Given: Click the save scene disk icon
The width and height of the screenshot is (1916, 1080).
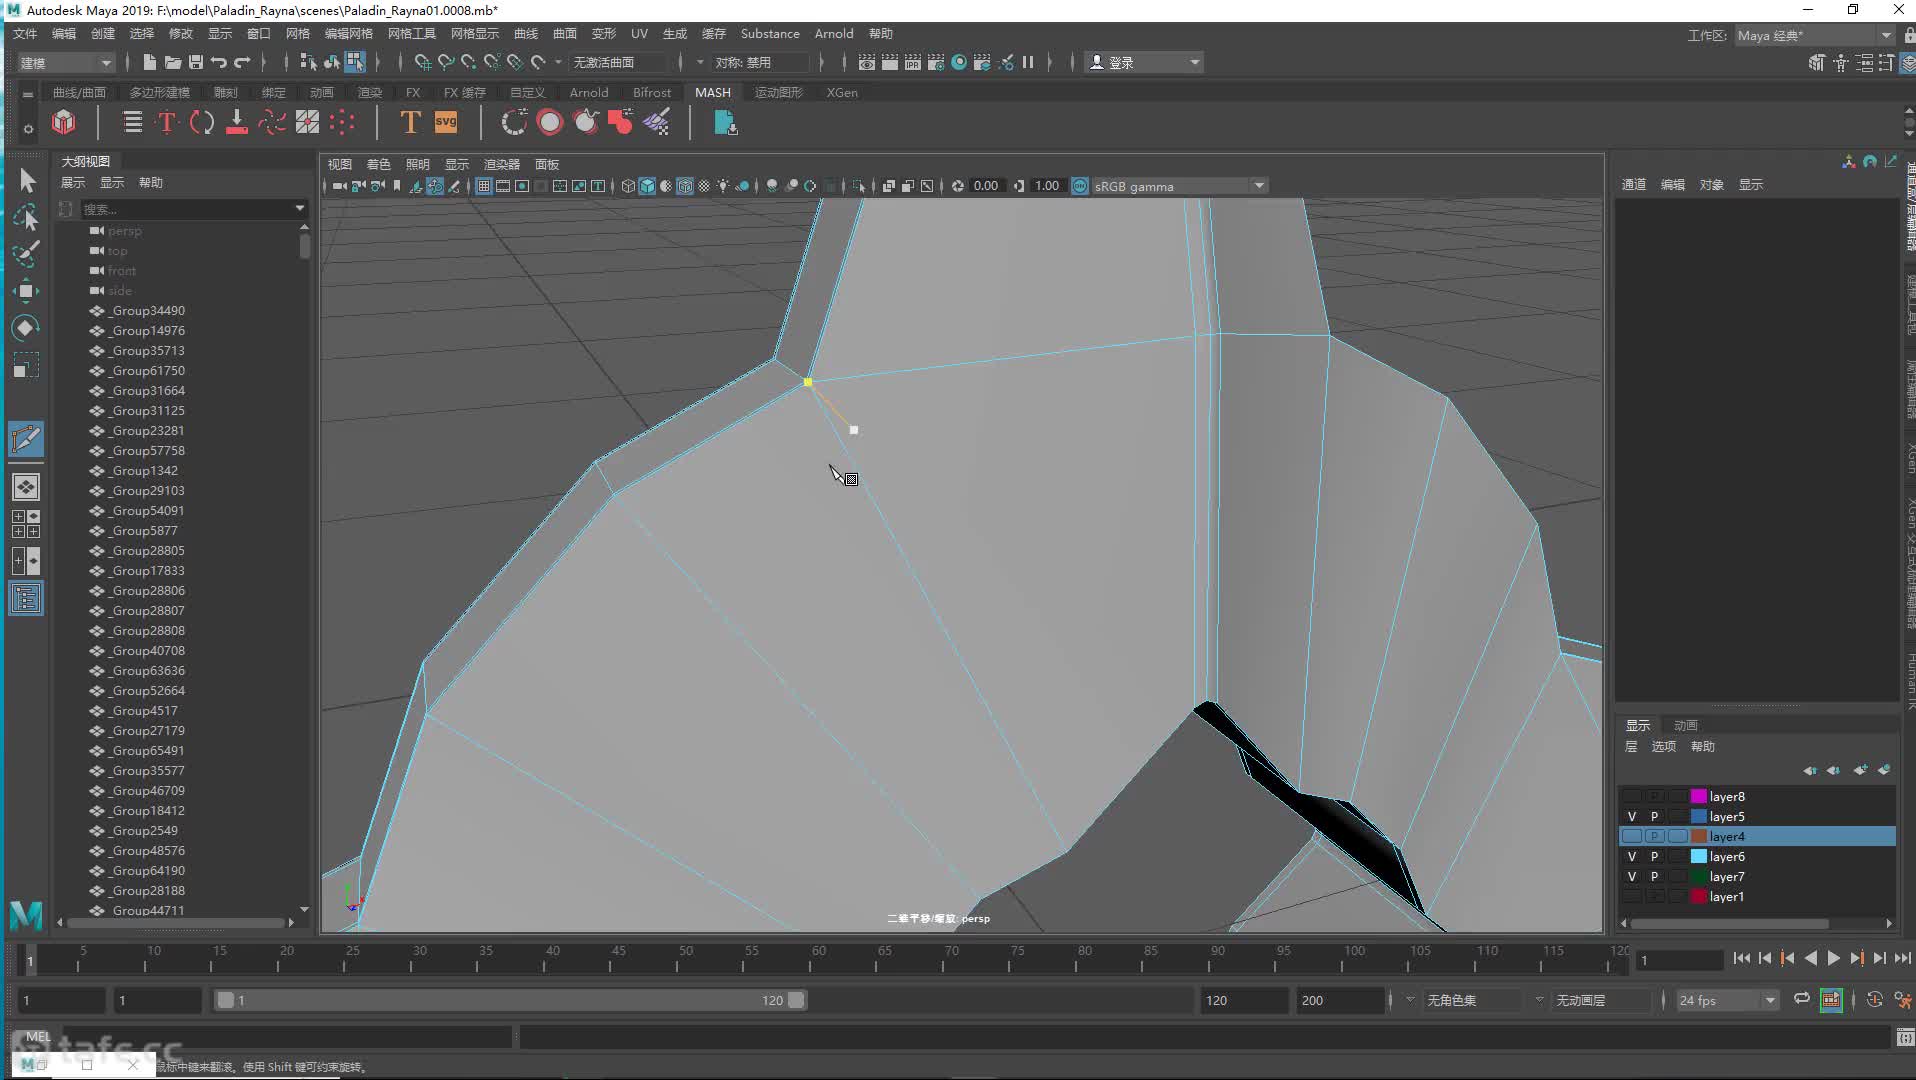Looking at the screenshot, I should 195,62.
